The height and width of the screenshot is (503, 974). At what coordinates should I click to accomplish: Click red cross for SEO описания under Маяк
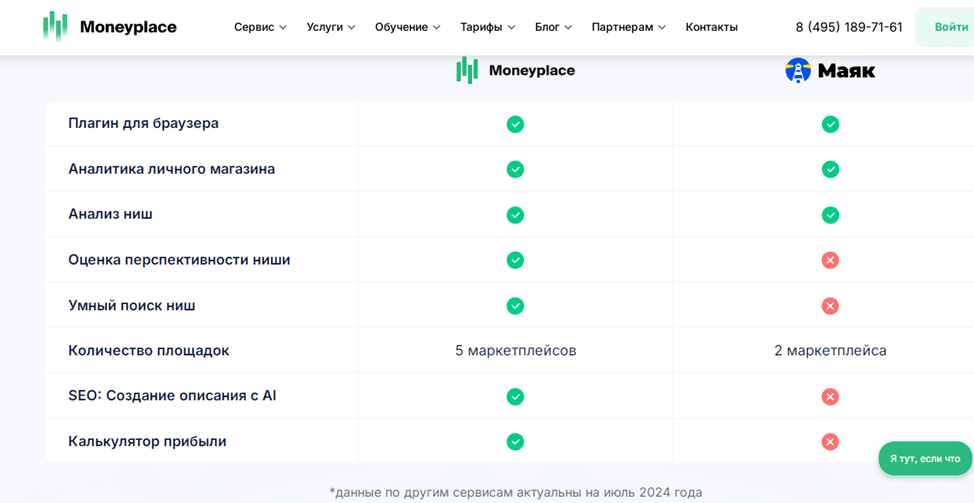pos(830,397)
